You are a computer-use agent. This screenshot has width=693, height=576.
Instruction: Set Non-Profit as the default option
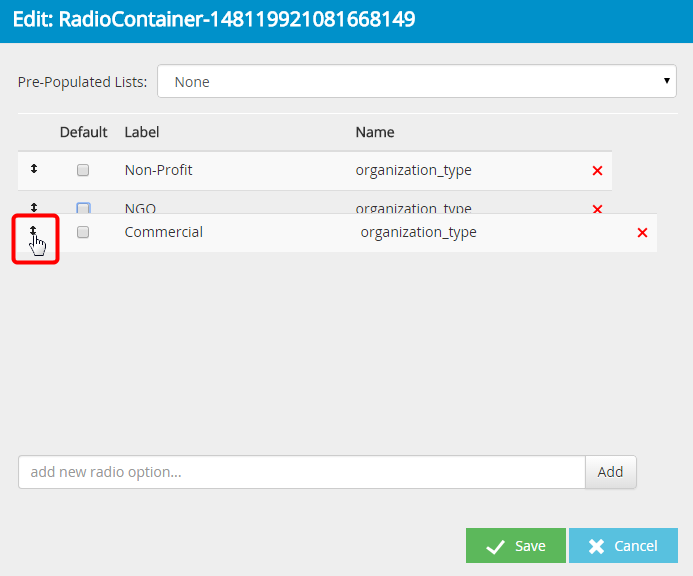[x=83, y=171]
